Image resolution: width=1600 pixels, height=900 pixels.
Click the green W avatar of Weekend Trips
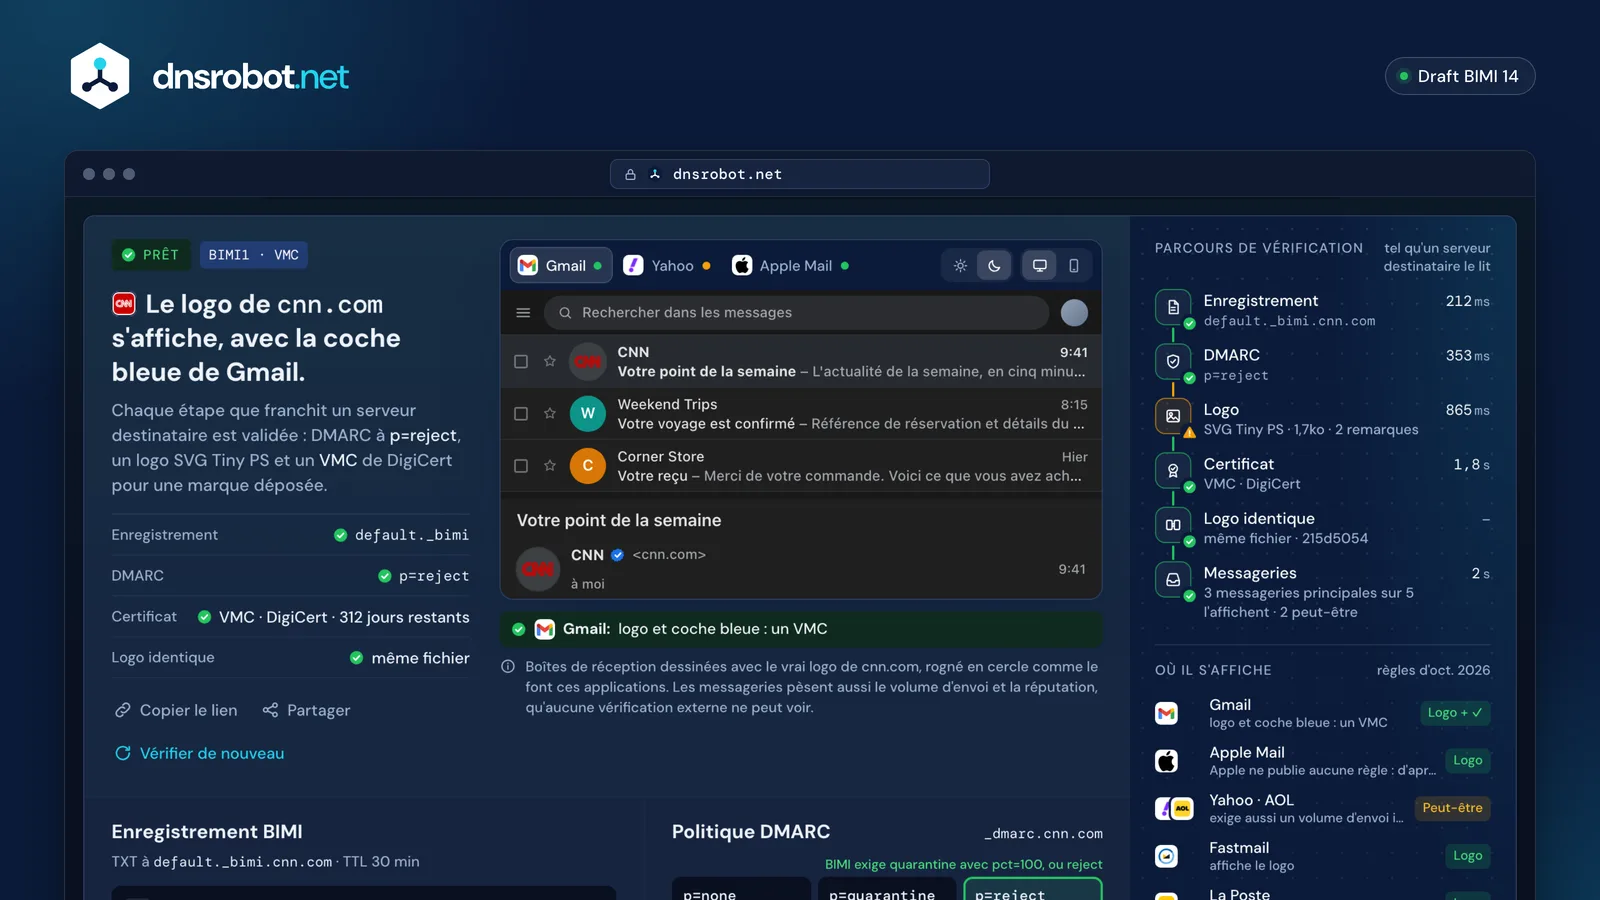pos(588,413)
